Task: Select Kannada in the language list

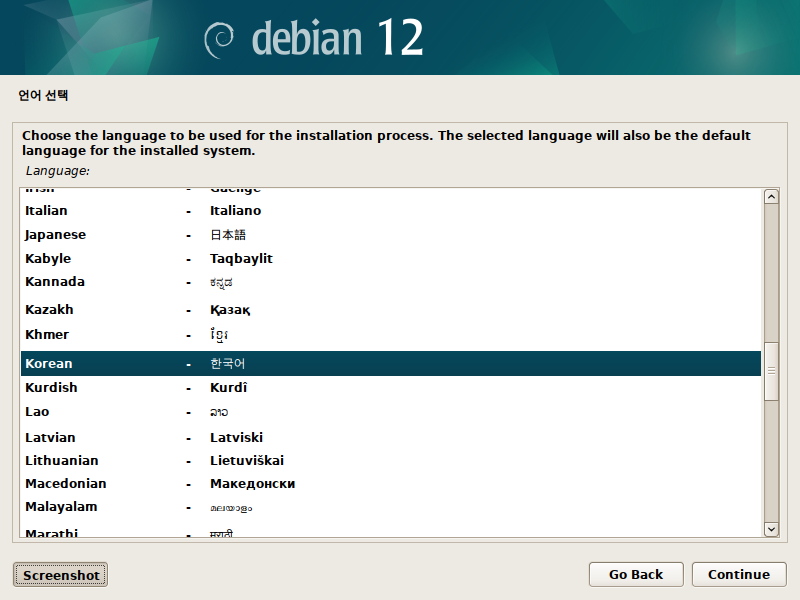Action: click(391, 282)
